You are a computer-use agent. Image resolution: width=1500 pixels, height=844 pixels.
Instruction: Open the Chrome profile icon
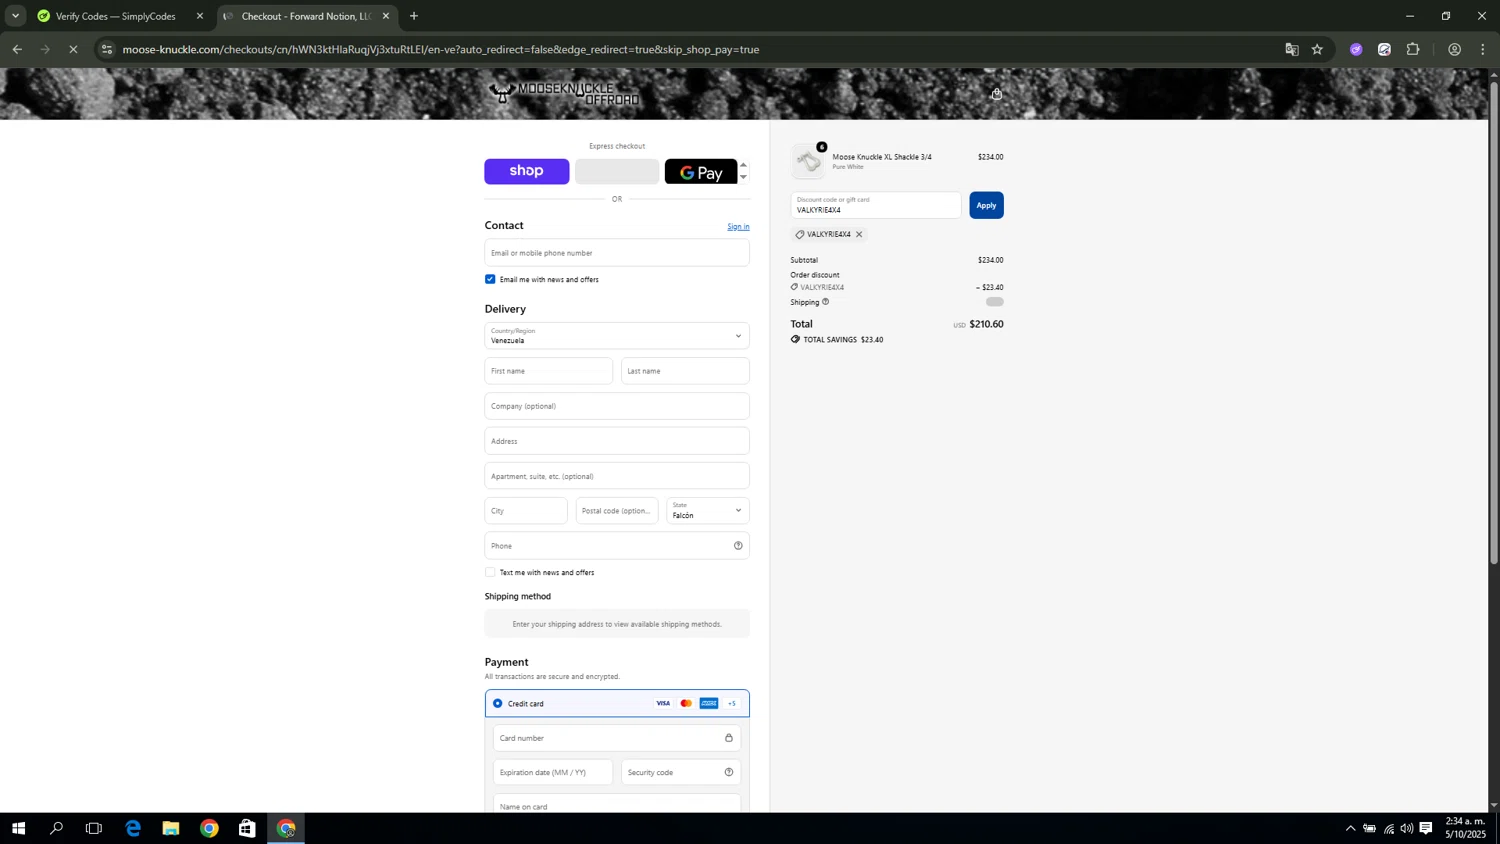(1455, 49)
